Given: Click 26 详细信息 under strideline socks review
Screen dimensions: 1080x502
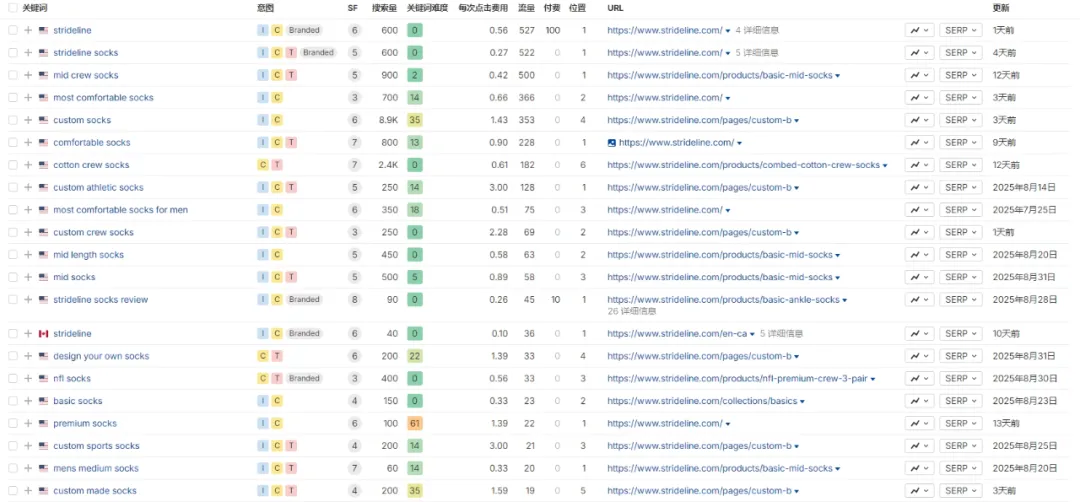Looking at the screenshot, I should tap(632, 311).
